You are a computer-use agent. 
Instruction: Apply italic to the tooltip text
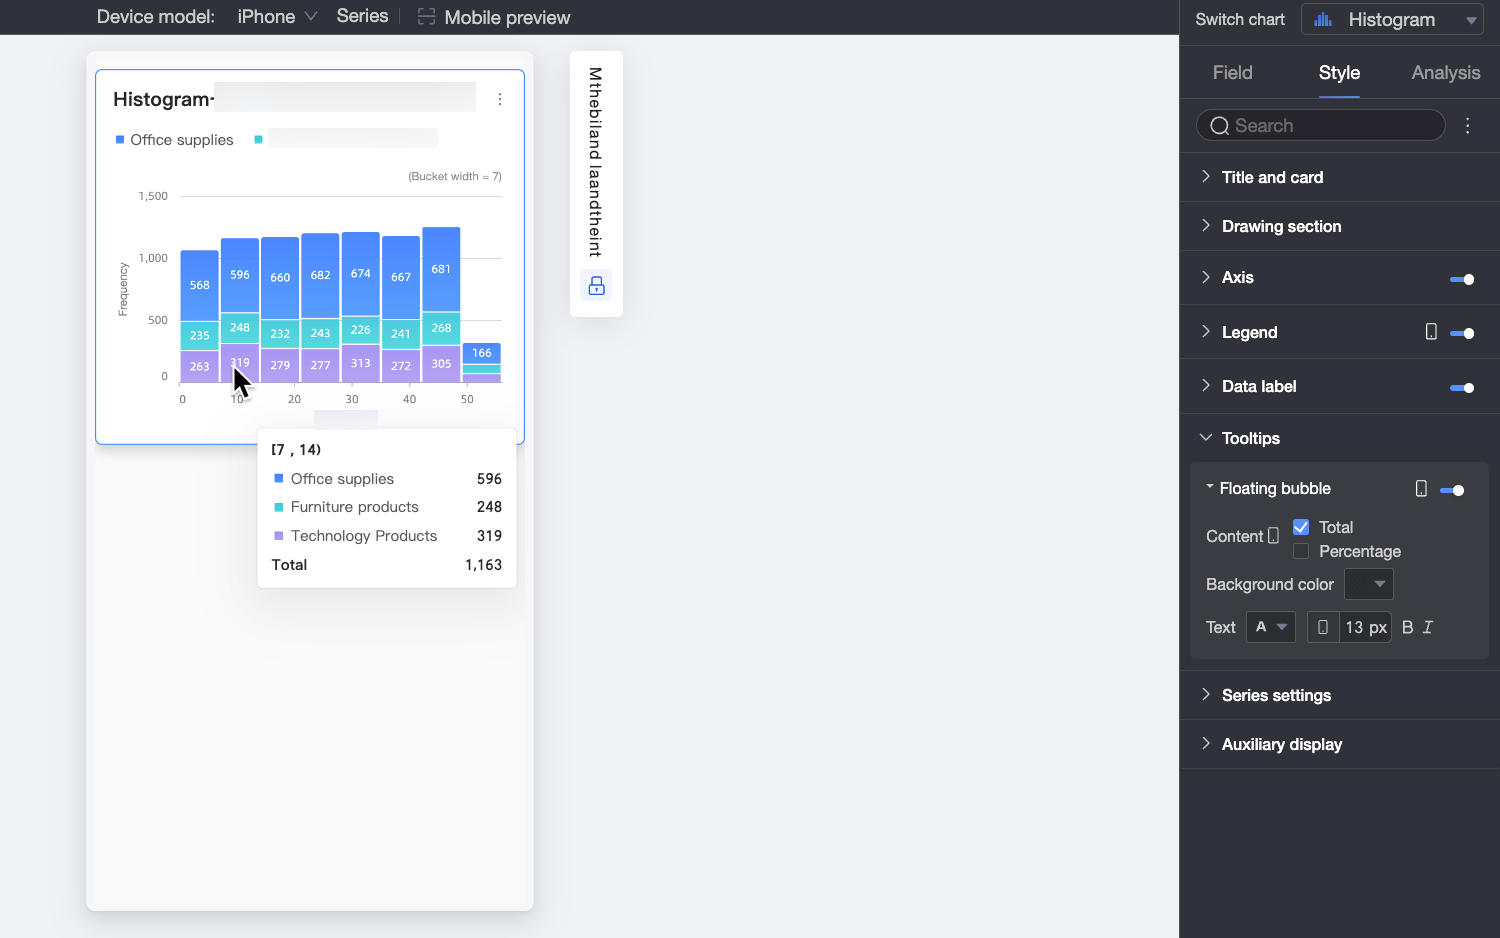1428,627
